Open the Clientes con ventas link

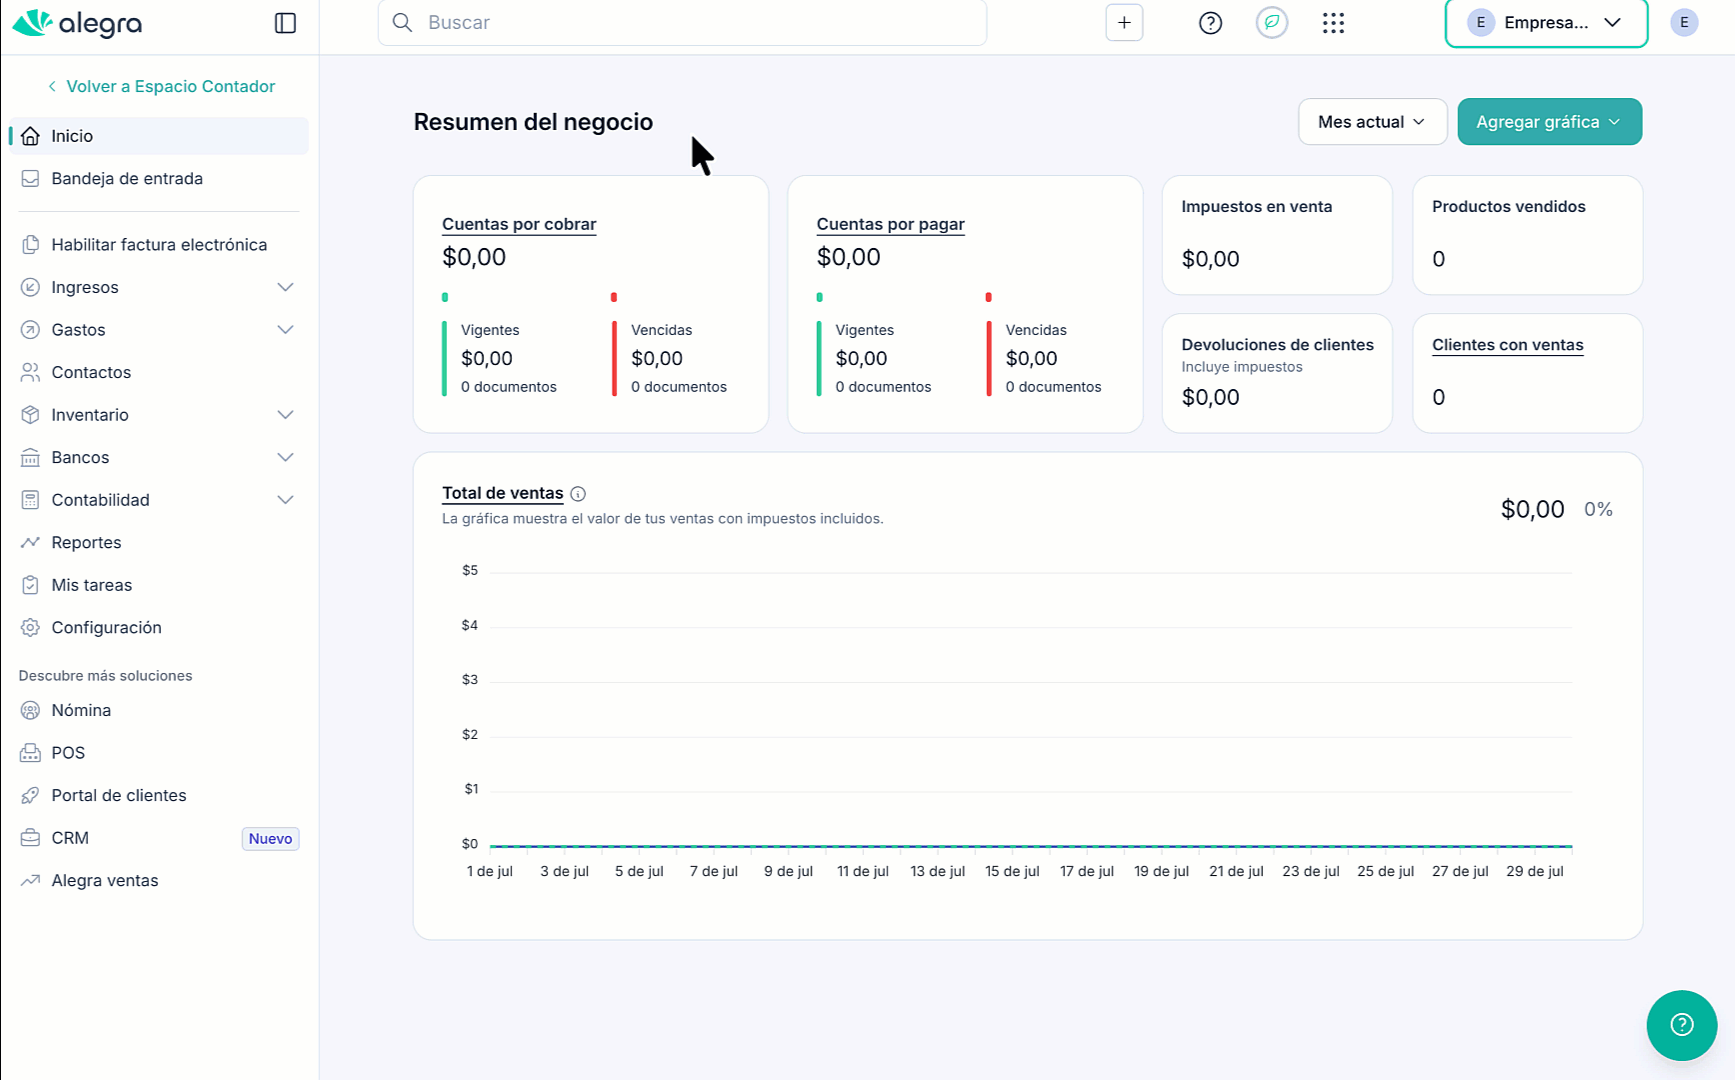tap(1507, 345)
